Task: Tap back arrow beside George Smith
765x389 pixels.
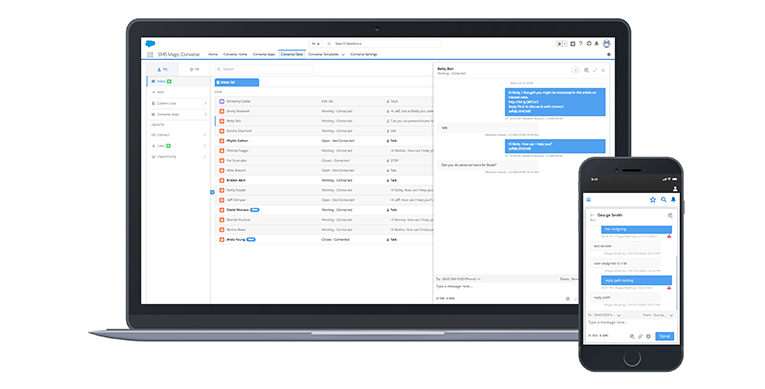Action: click(592, 215)
